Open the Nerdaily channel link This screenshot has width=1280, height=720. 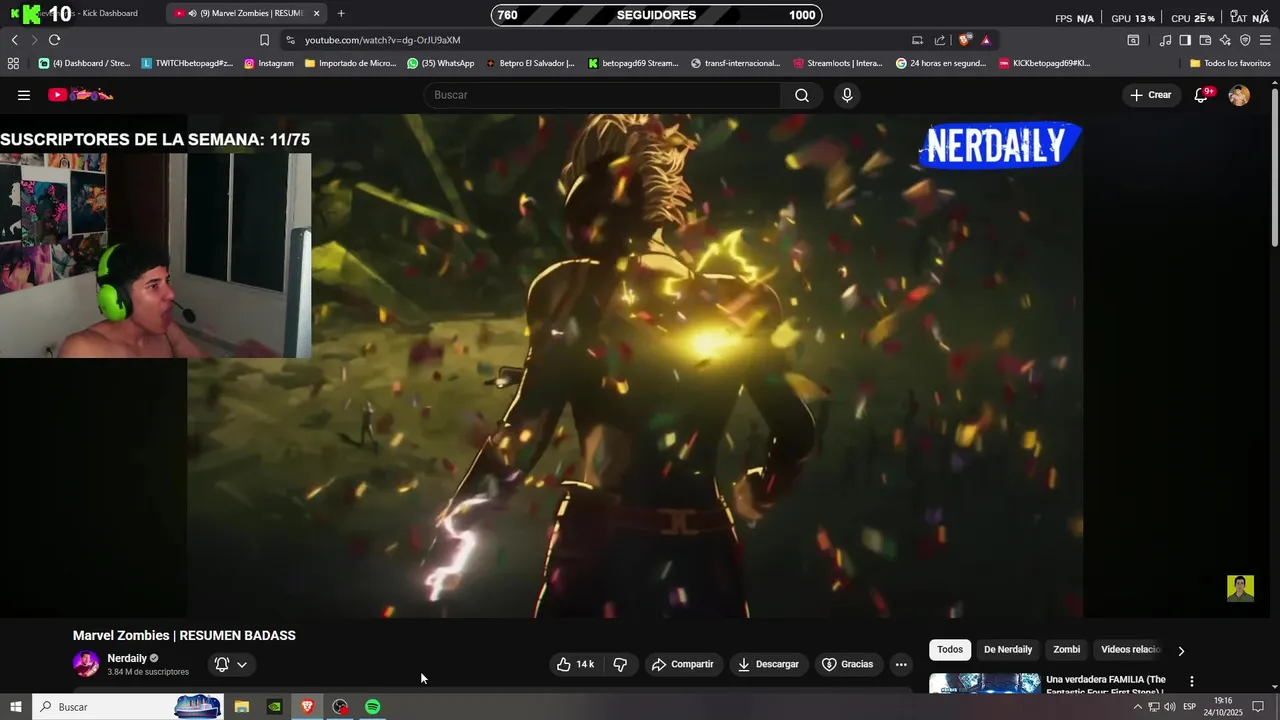tap(127, 658)
